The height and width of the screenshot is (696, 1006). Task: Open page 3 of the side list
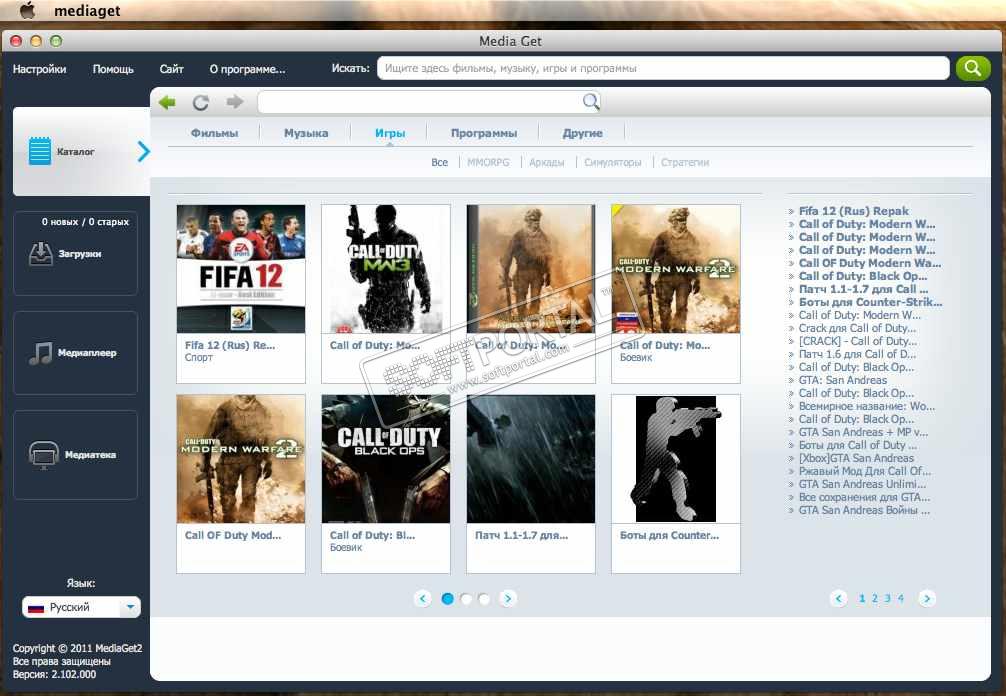click(887, 598)
